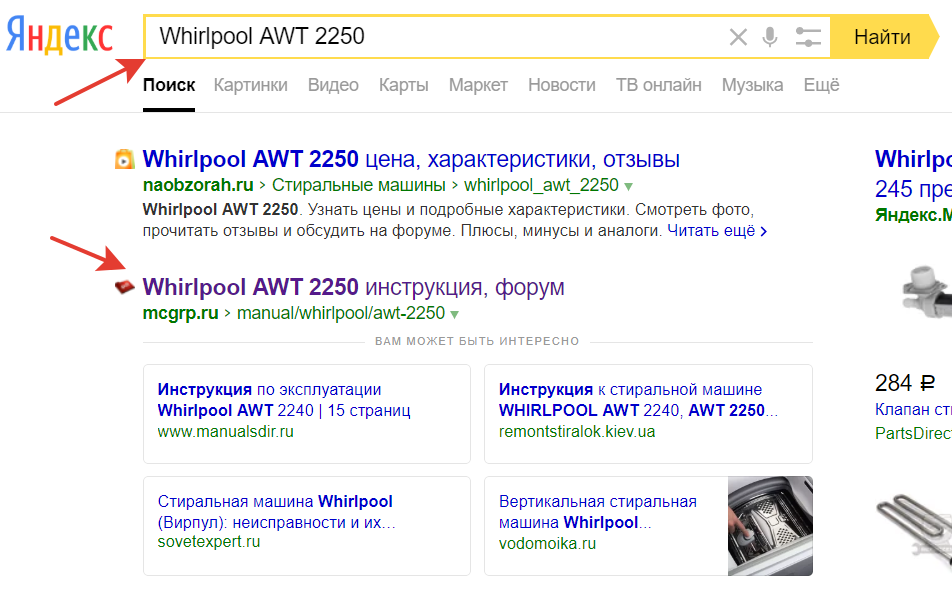Expand the Ещё menu
The width and height of the screenshot is (952, 593).
tap(821, 85)
